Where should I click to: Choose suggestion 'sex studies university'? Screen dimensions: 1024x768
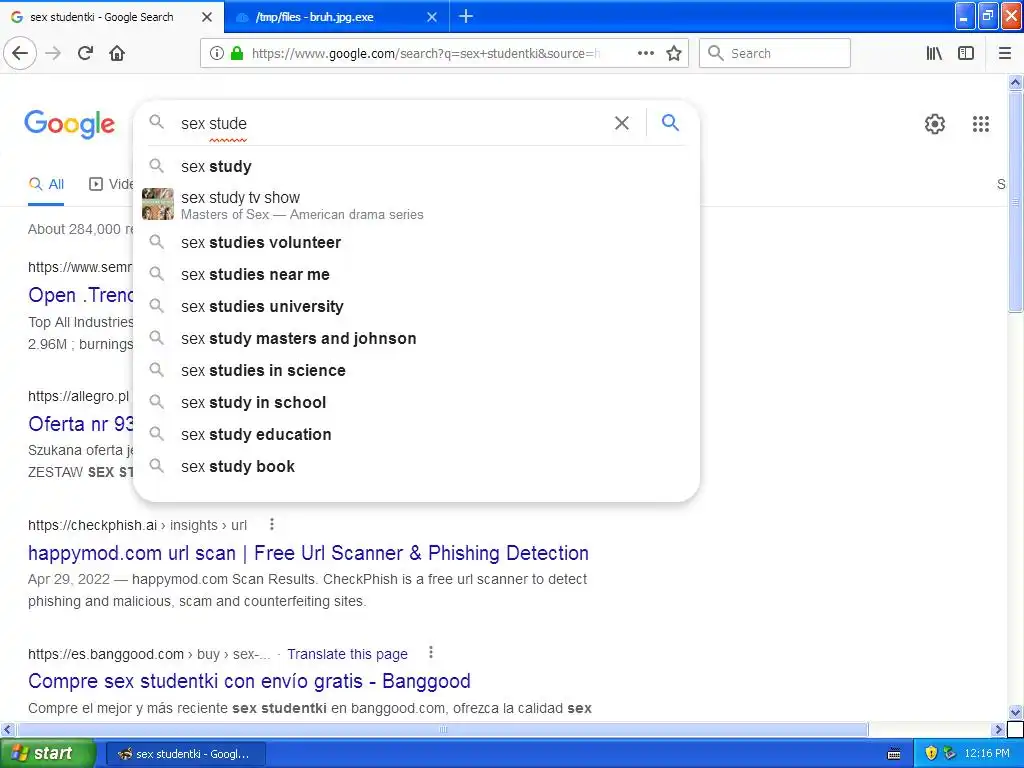click(x=416, y=306)
